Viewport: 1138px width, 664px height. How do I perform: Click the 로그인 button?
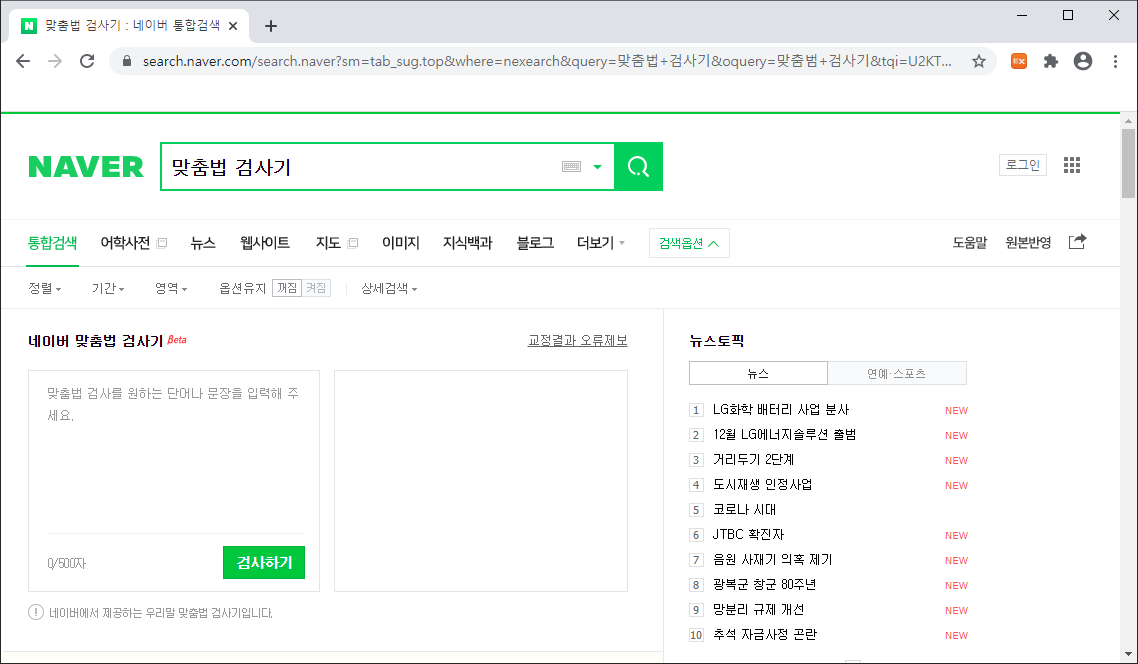point(1023,165)
